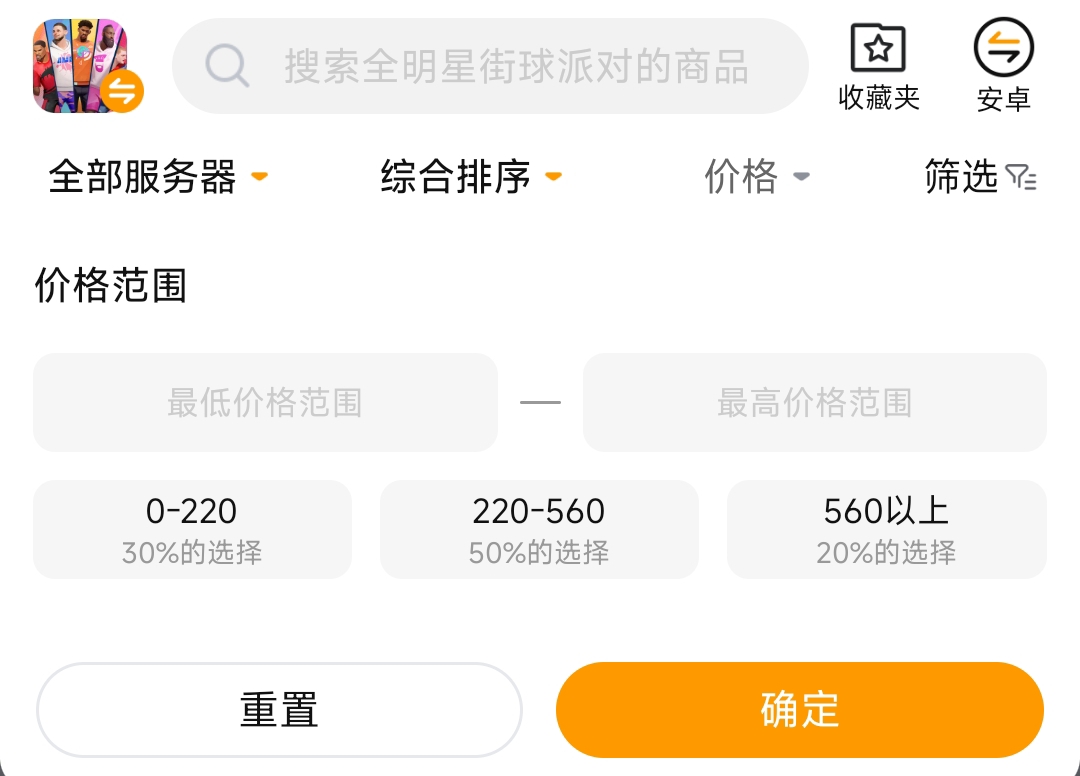Focus the 最高价格范围 maximum price field
Image resolution: width=1080 pixels, height=776 pixels.
click(814, 402)
